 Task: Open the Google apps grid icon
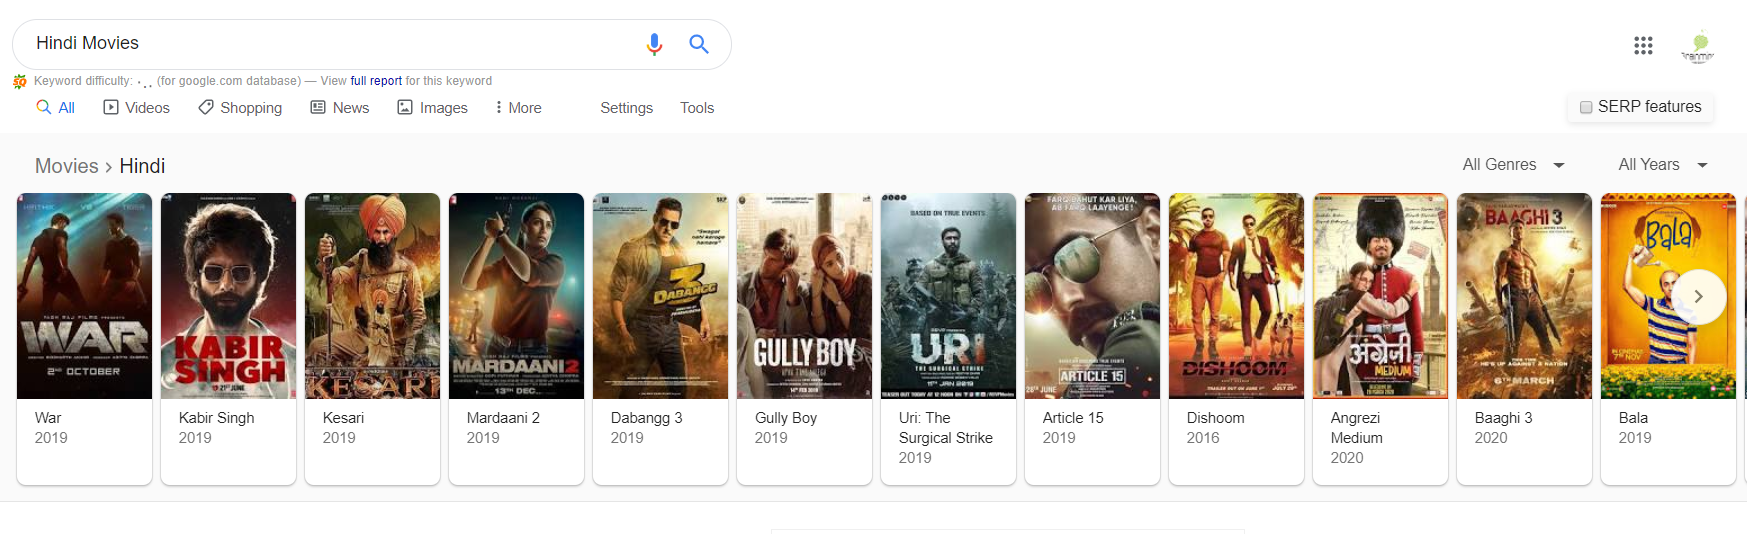(x=1643, y=45)
